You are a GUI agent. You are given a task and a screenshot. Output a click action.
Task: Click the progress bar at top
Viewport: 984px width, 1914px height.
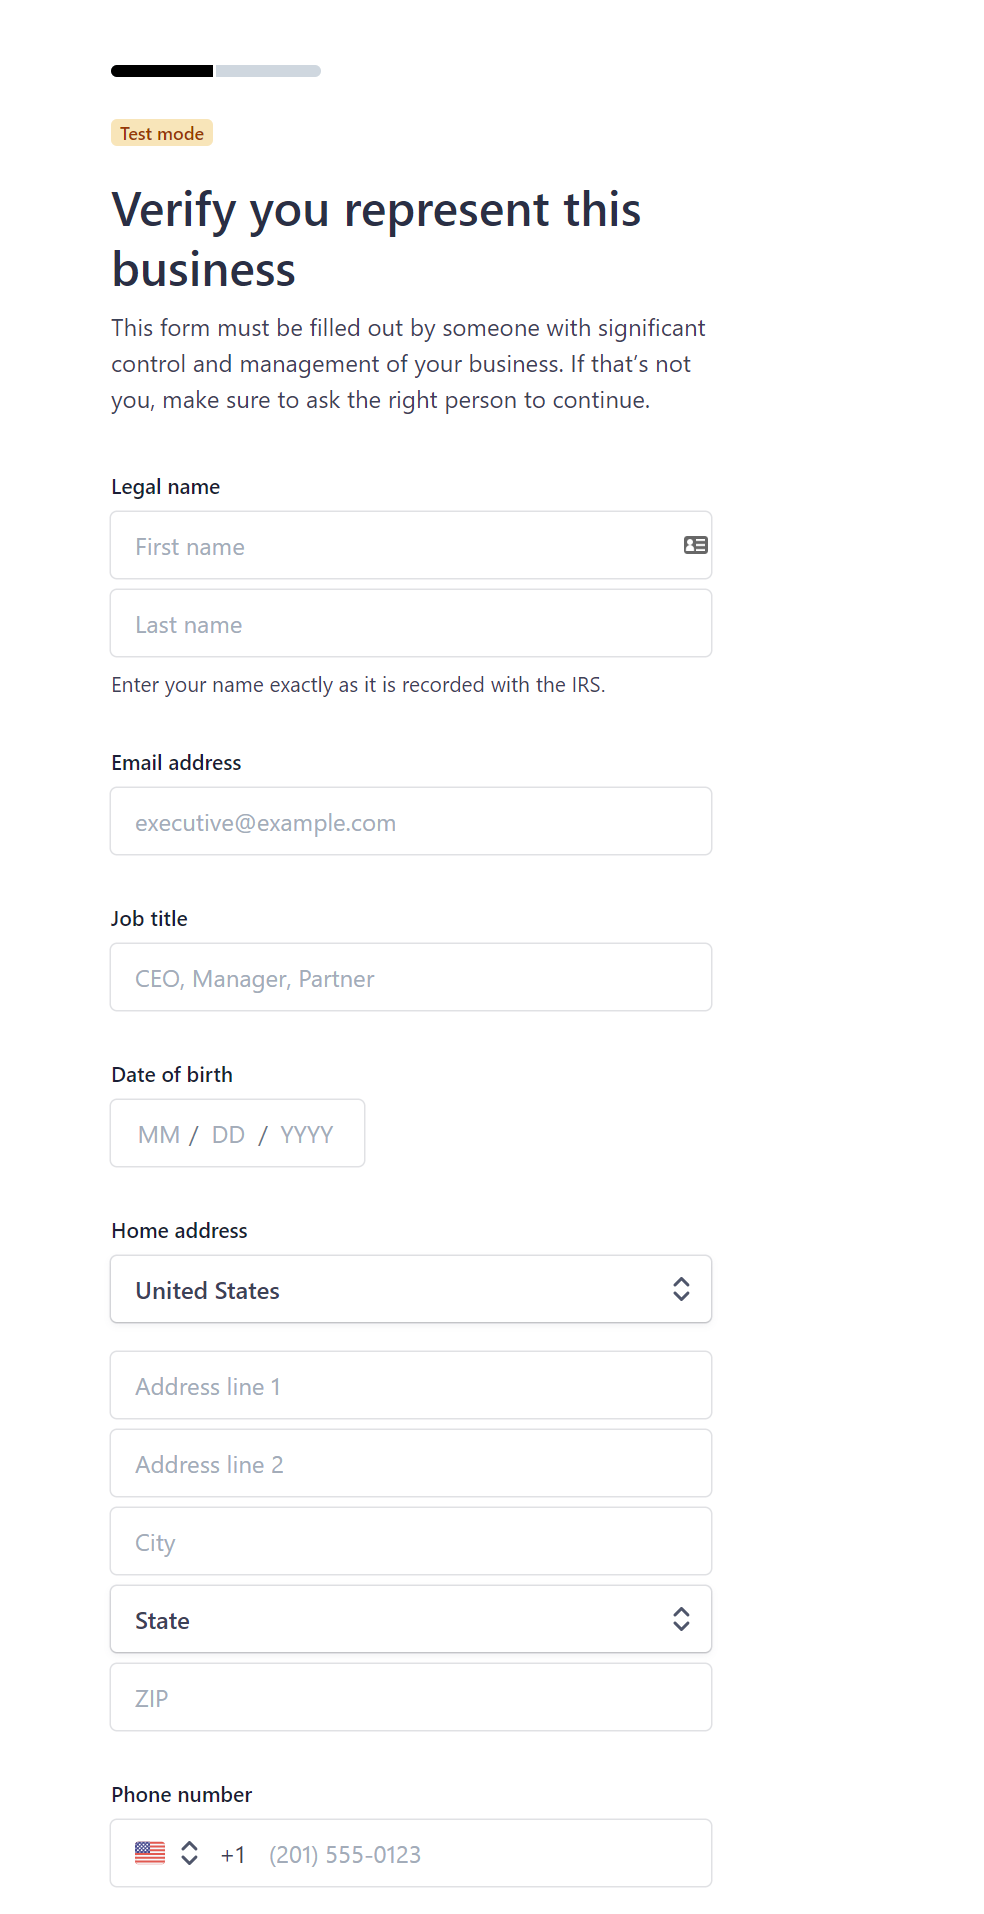tap(216, 71)
